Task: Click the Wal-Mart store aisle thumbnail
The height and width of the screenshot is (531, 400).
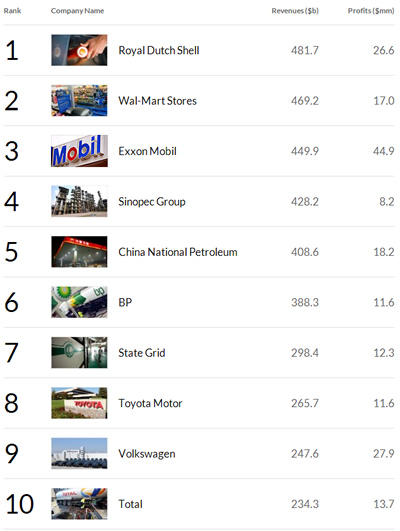Action: (x=79, y=101)
